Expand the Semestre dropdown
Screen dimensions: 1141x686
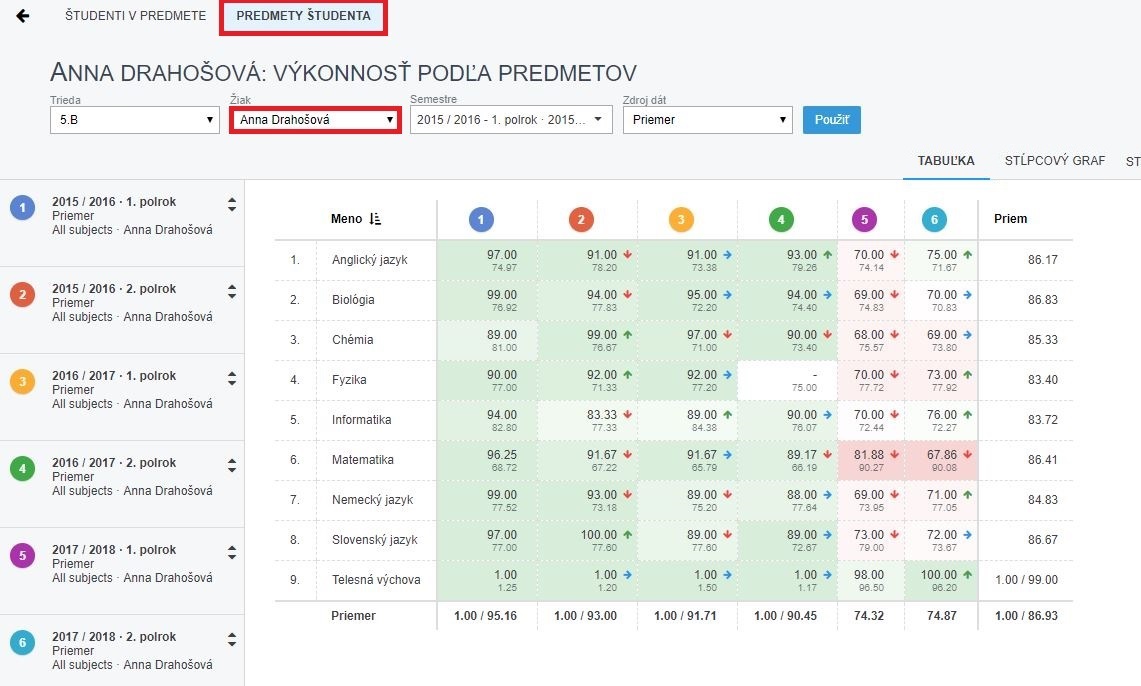510,120
